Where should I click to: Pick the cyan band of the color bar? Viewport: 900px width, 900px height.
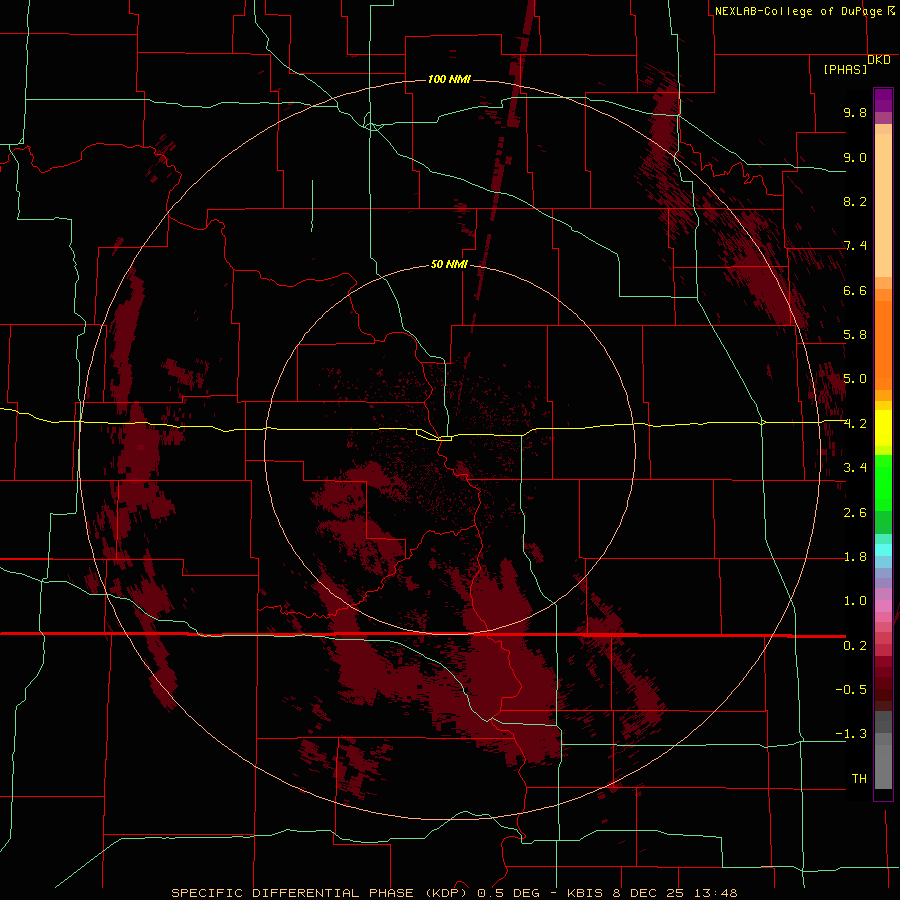tap(883, 549)
